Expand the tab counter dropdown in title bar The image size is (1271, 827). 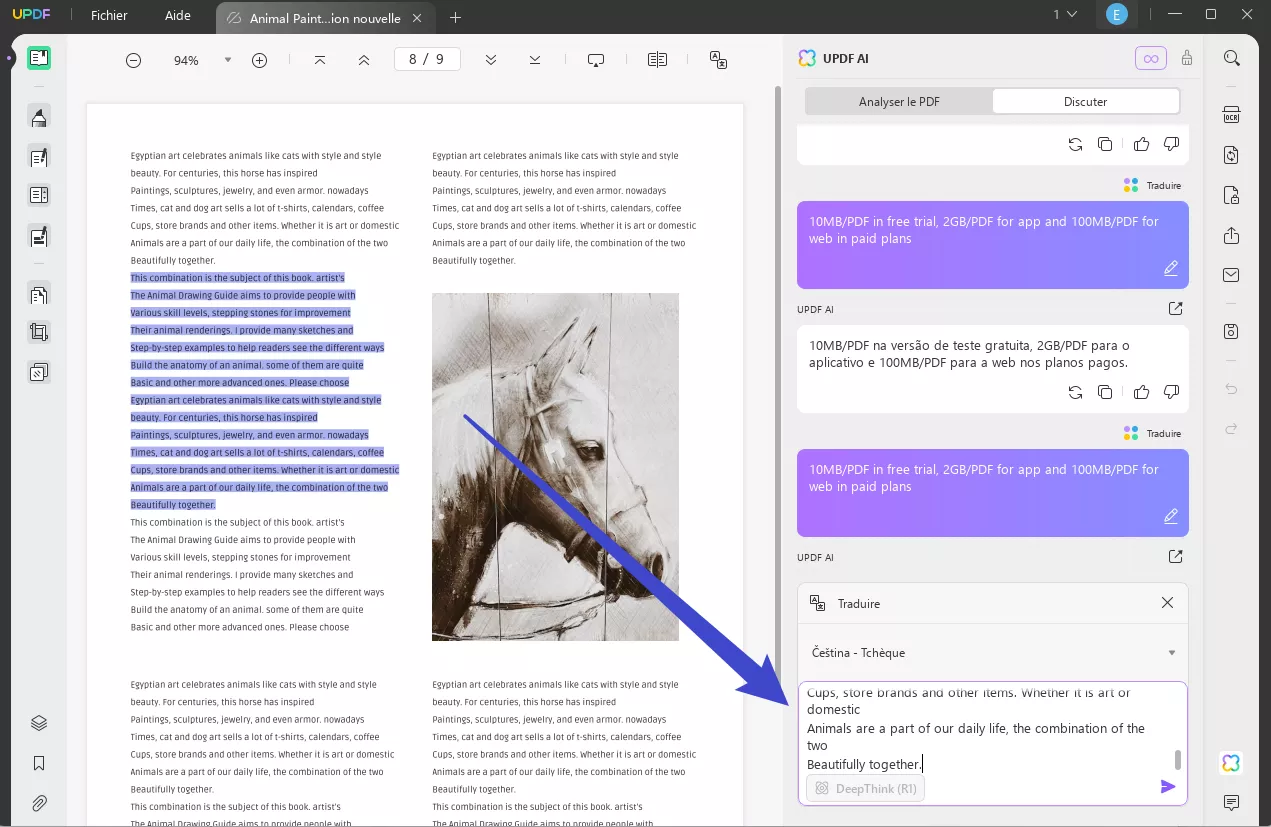(x=1063, y=15)
